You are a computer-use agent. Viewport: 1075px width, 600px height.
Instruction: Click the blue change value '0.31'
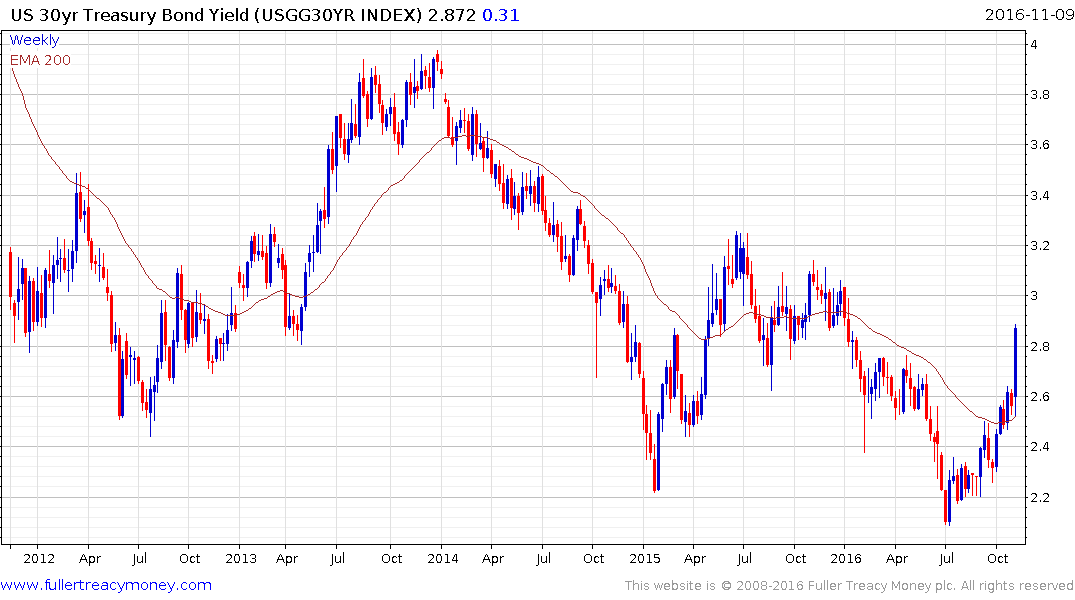(x=500, y=15)
